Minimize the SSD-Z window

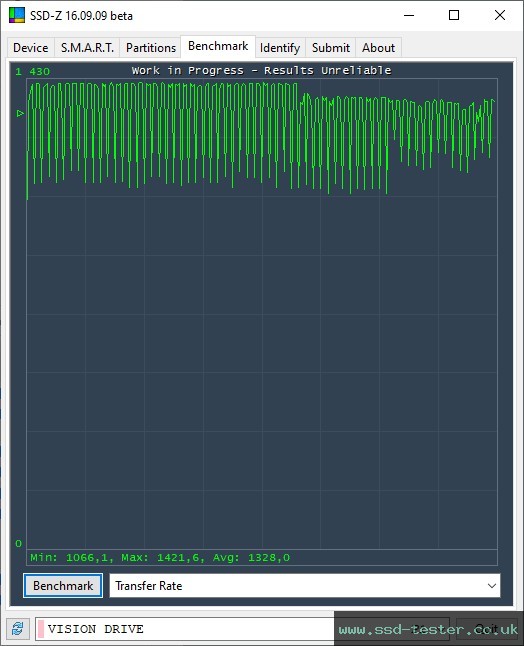point(409,15)
